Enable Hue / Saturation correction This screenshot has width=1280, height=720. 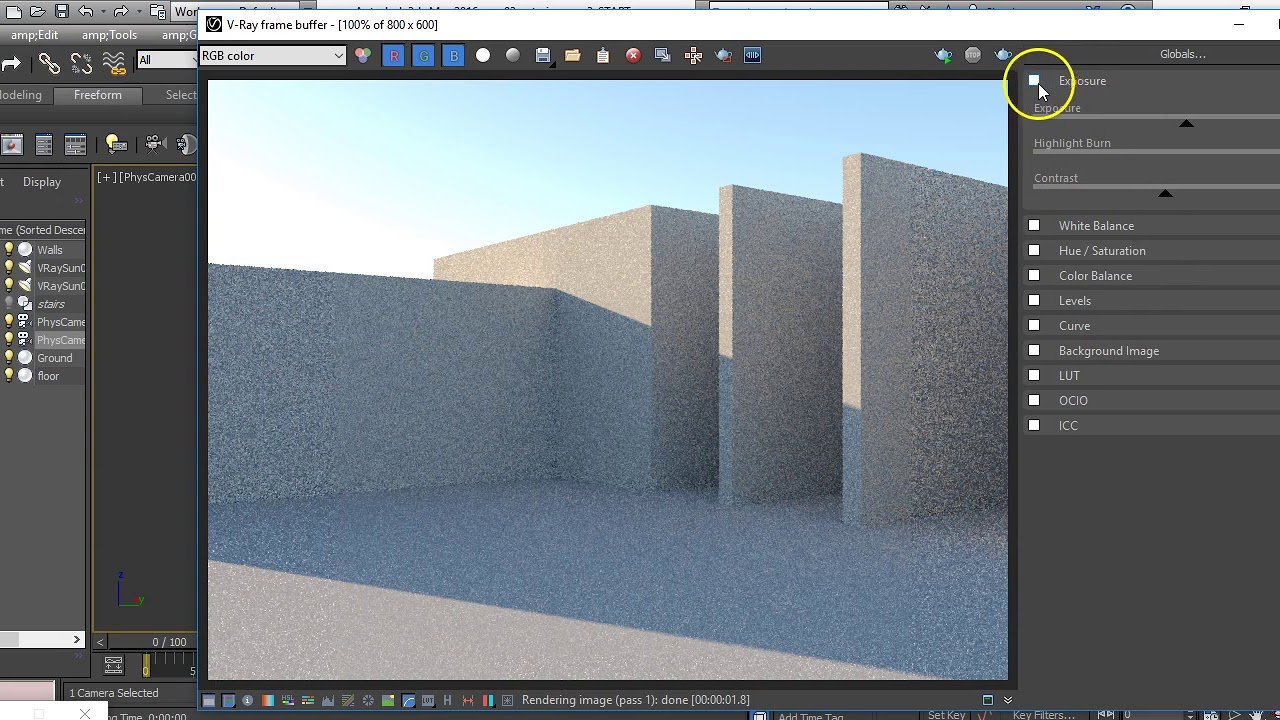point(1034,251)
